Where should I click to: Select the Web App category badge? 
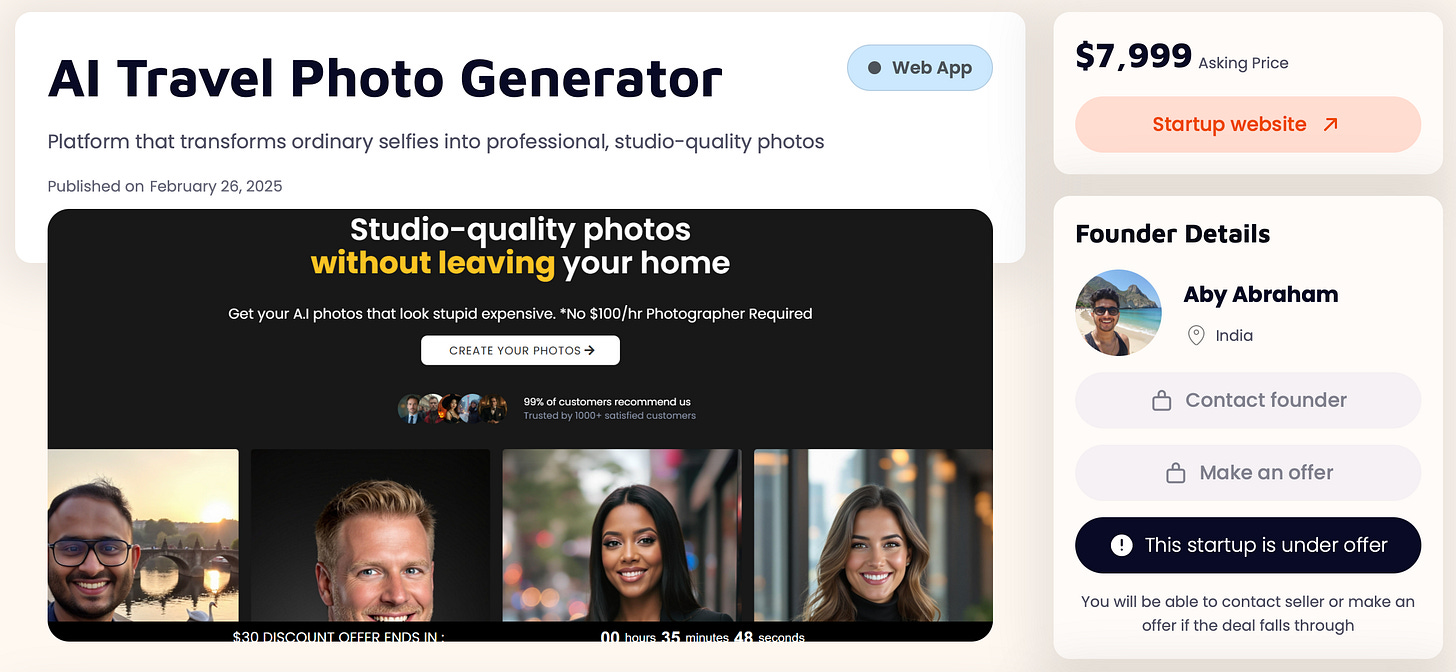920,68
